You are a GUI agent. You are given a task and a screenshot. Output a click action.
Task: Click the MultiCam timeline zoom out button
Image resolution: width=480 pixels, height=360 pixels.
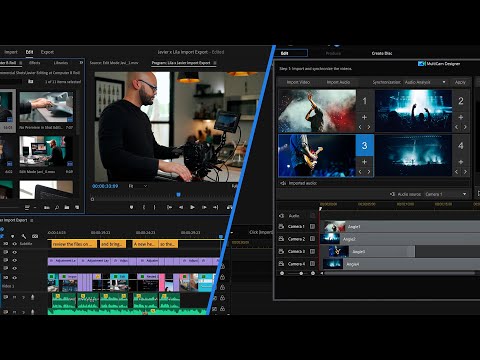pos(282,273)
